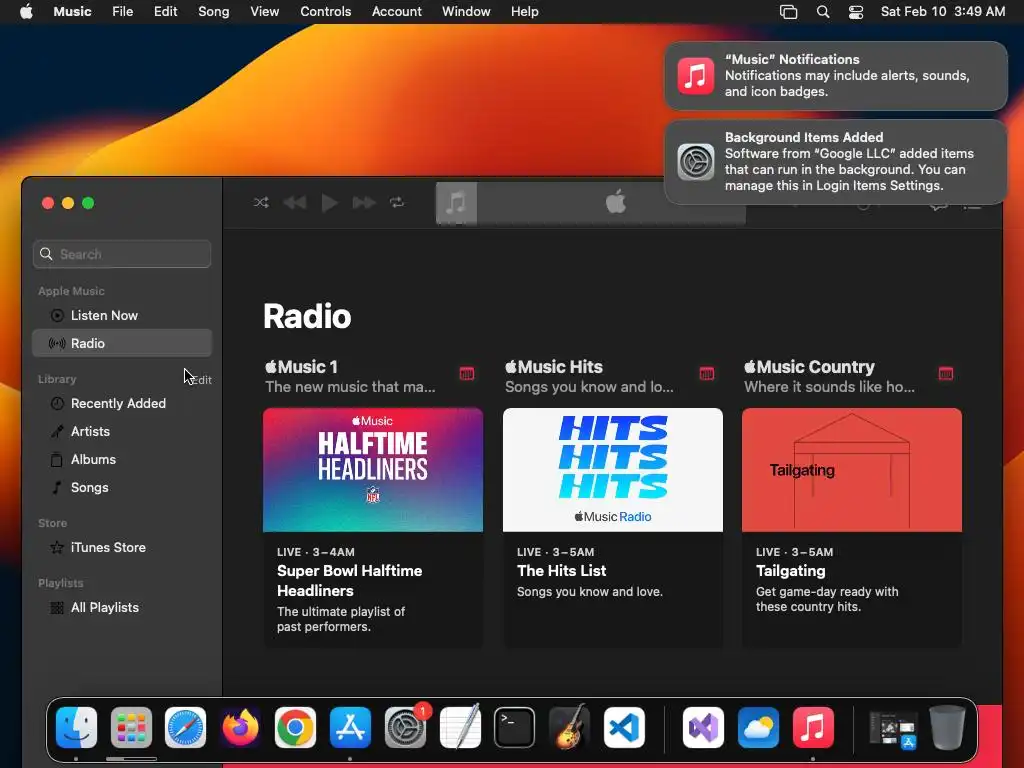Open Albums in the Library section
The height and width of the screenshot is (768, 1024).
click(x=122, y=460)
